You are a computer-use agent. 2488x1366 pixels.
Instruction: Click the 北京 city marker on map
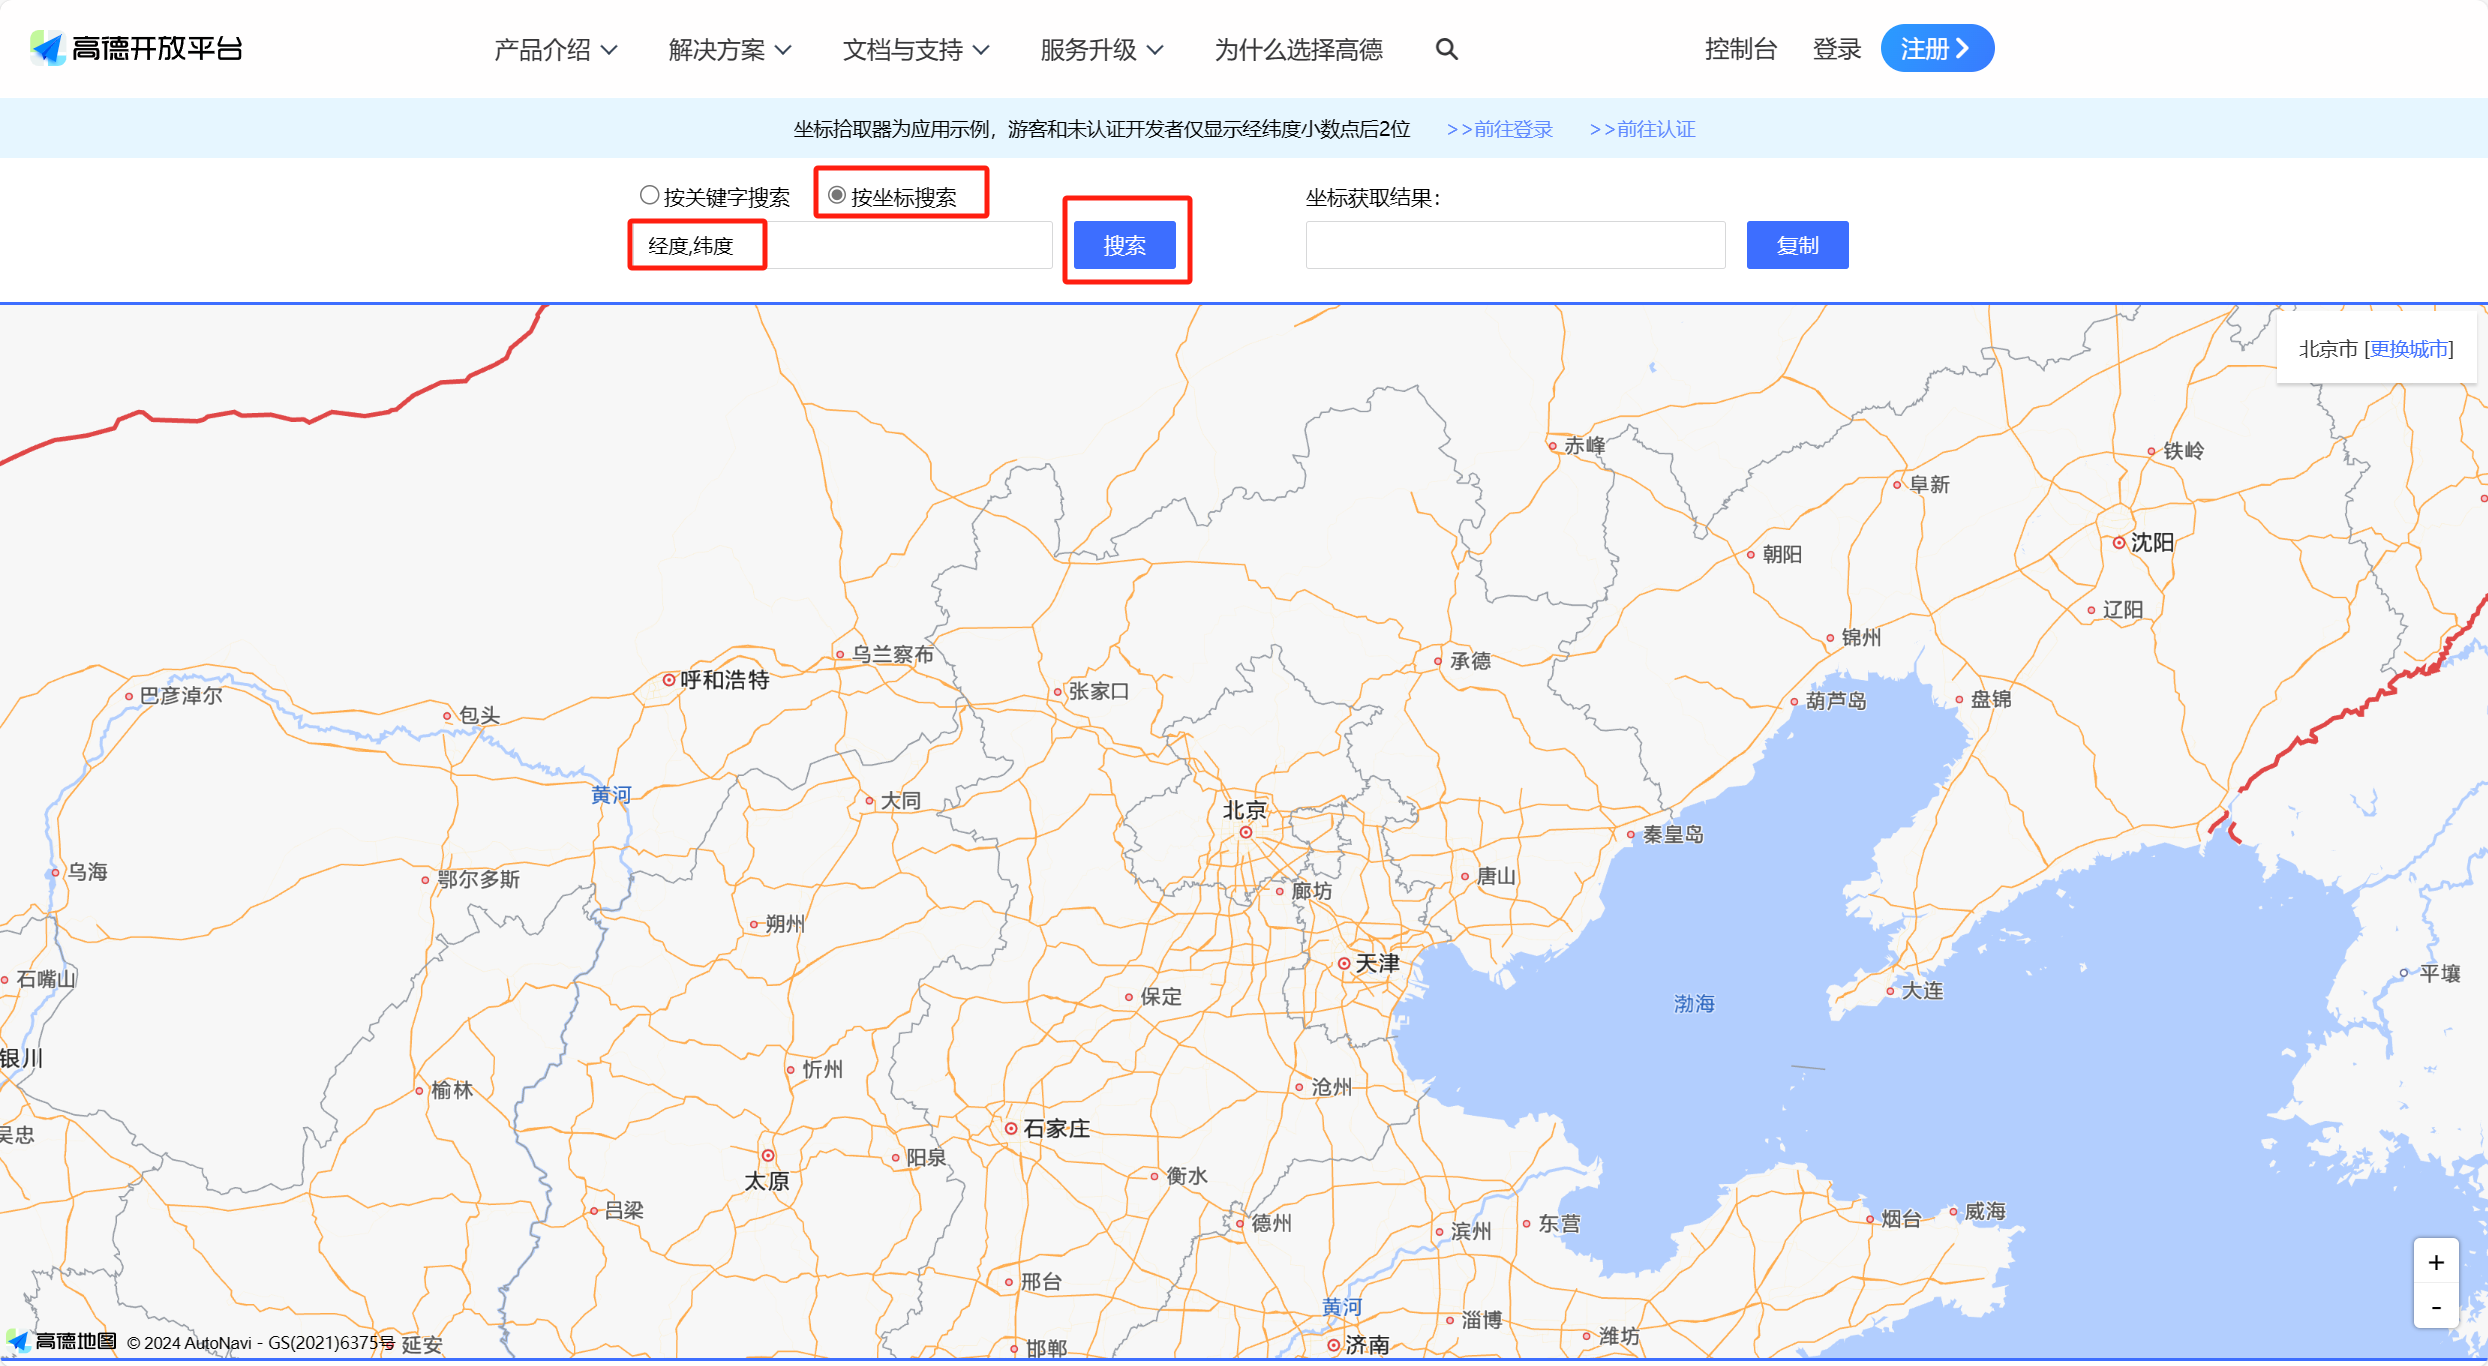(1245, 831)
